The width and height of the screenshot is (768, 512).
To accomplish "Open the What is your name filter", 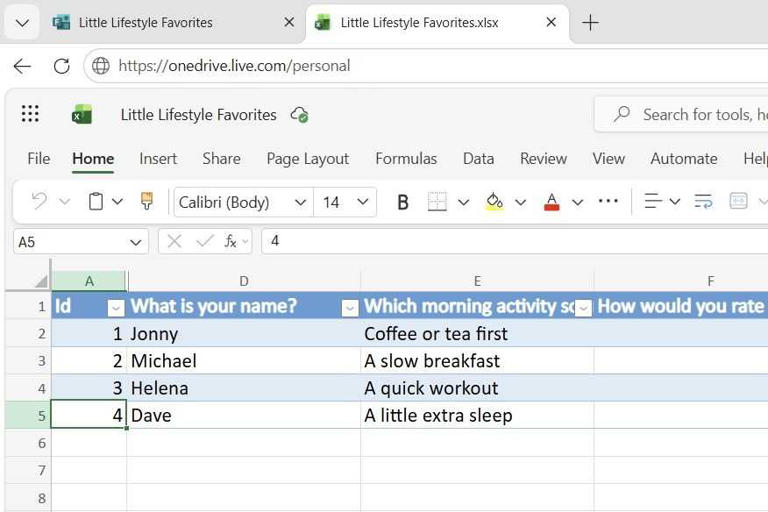I will (350, 308).
